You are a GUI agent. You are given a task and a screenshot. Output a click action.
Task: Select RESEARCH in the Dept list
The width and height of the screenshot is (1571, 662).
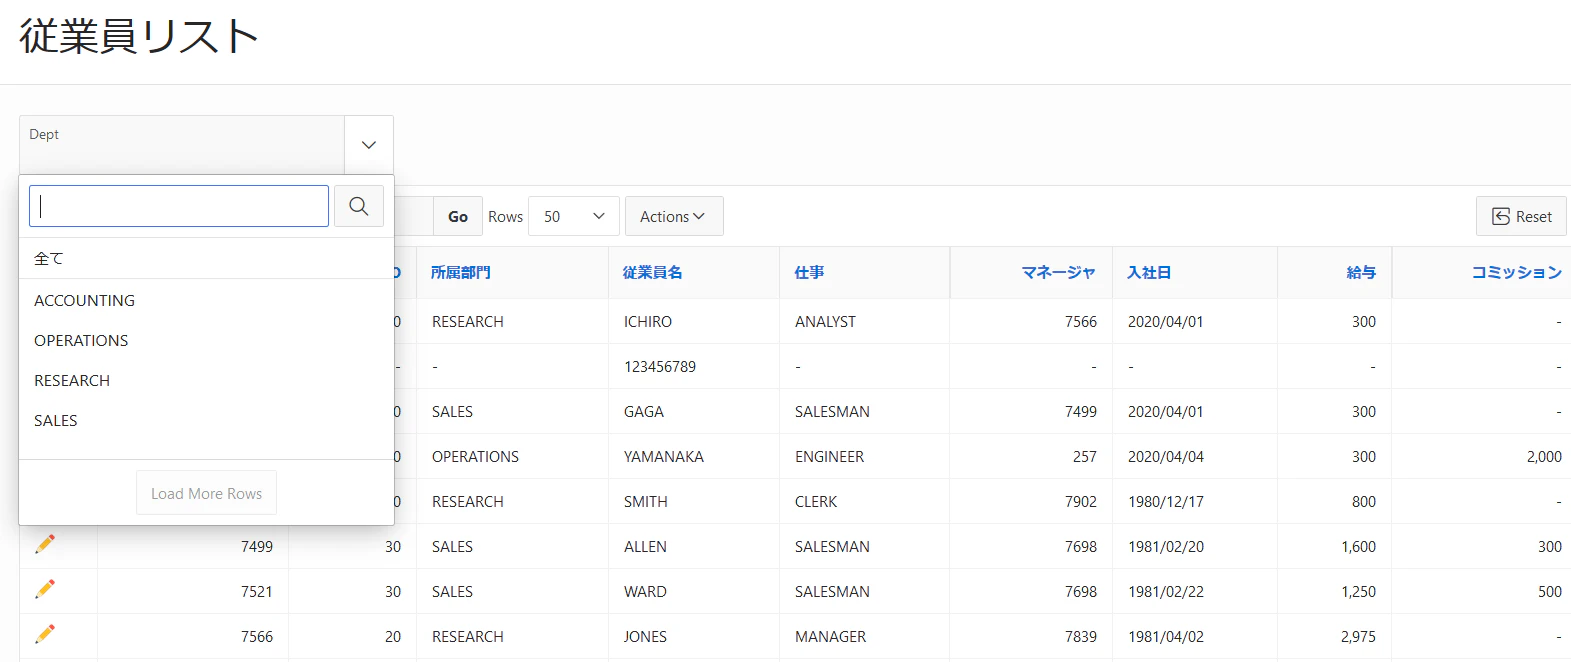tap(206, 380)
